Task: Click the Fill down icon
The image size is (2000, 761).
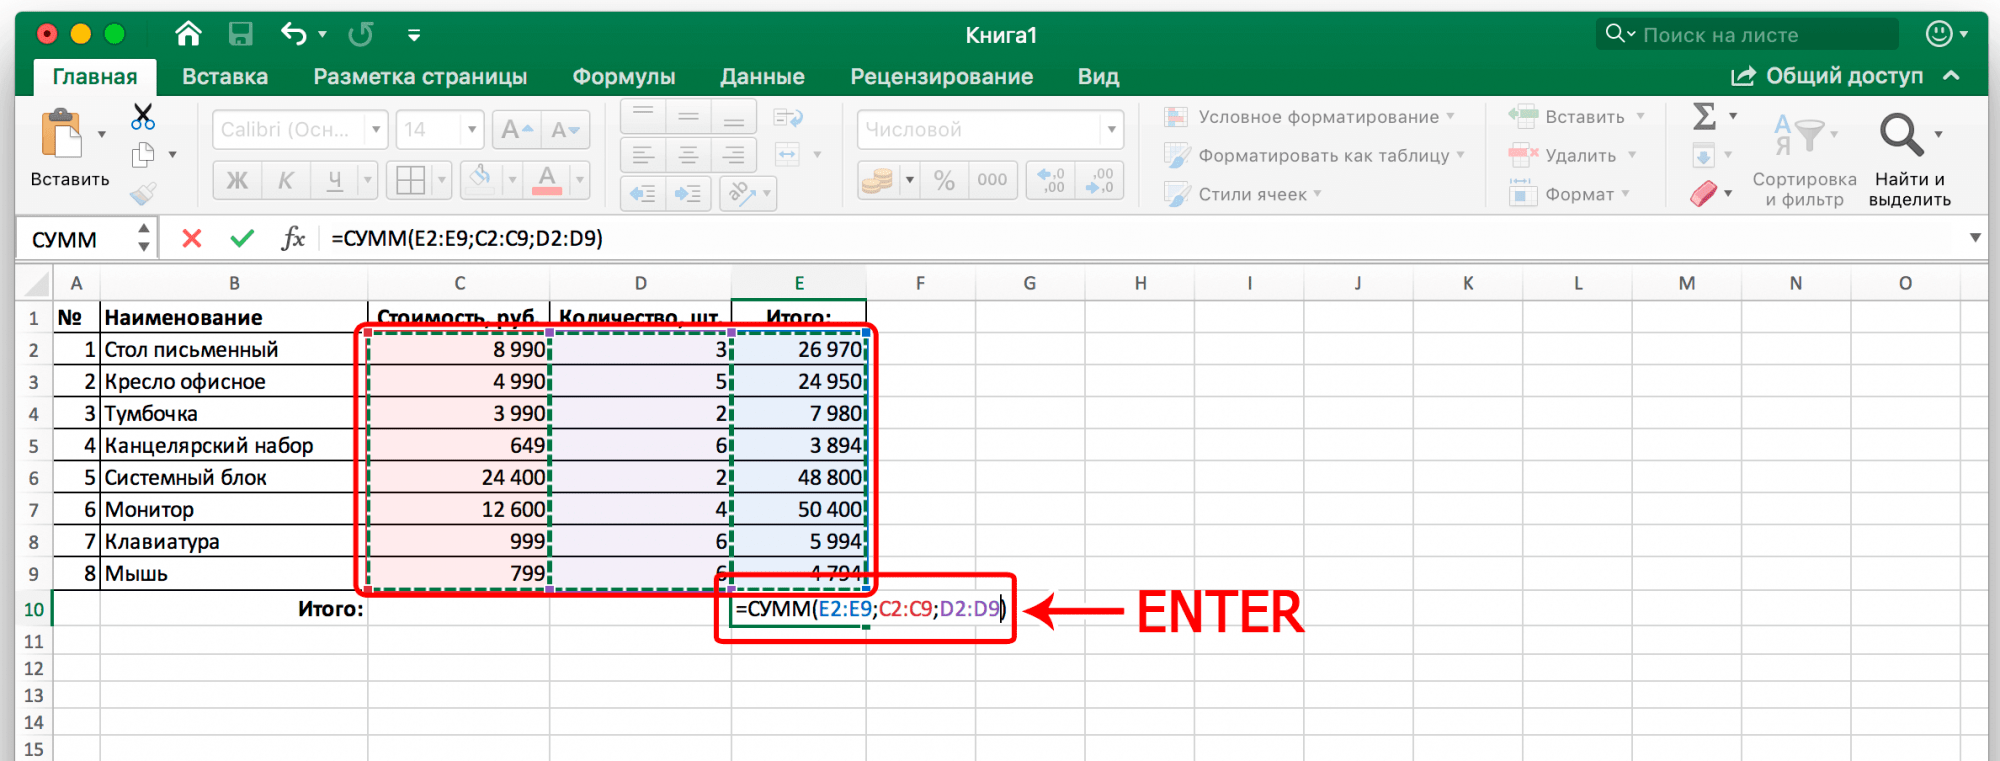Action: (1703, 155)
